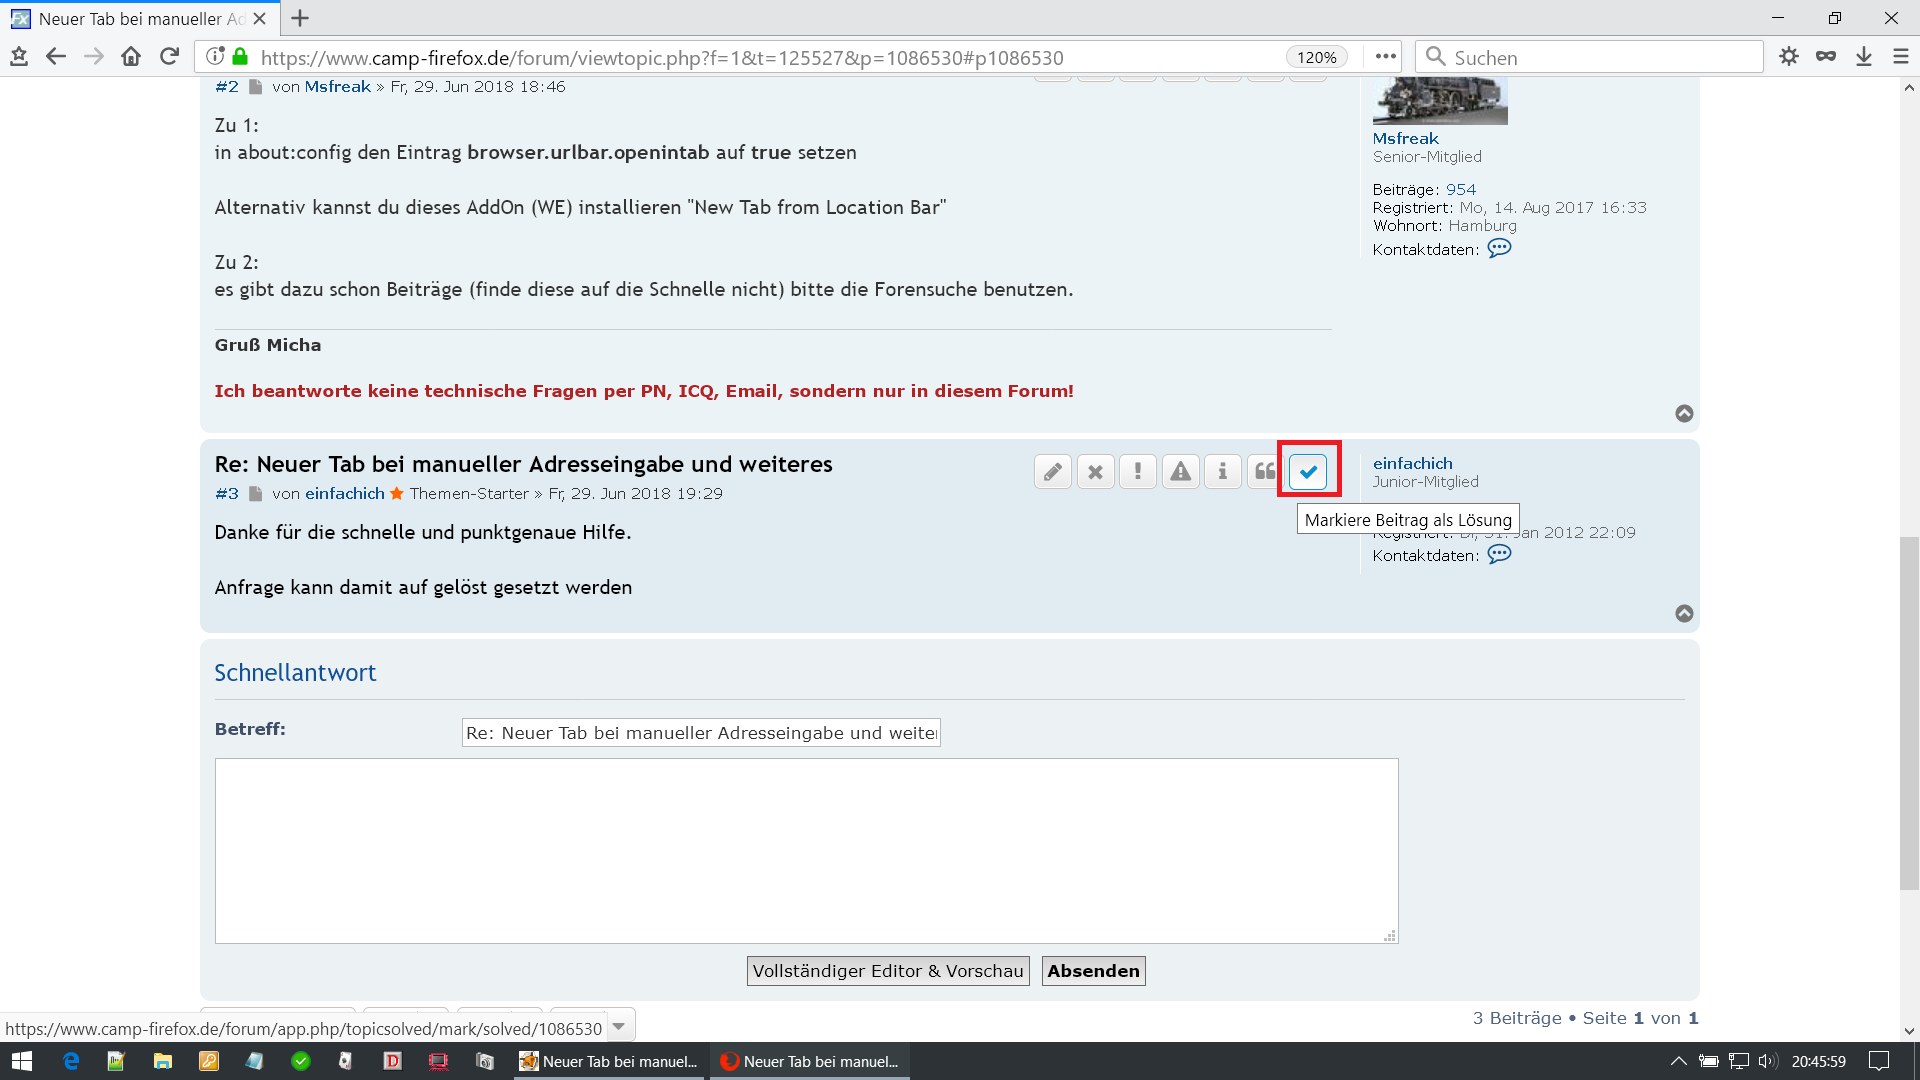This screenshot has height=1080, width=1920.
Task: Jump to top via post #3 arrow
Action: tap(1684, 614)
